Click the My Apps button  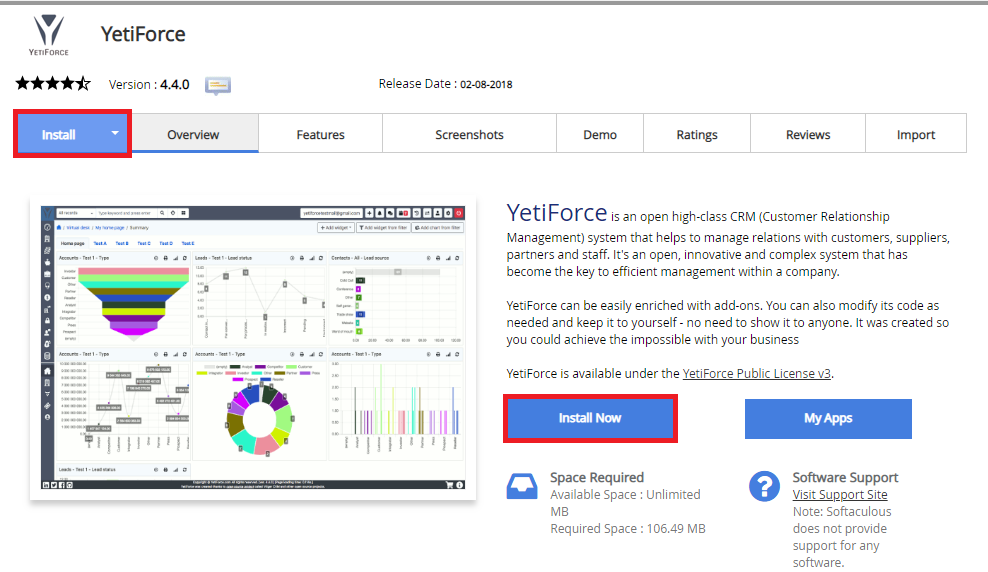coord(828,418)
